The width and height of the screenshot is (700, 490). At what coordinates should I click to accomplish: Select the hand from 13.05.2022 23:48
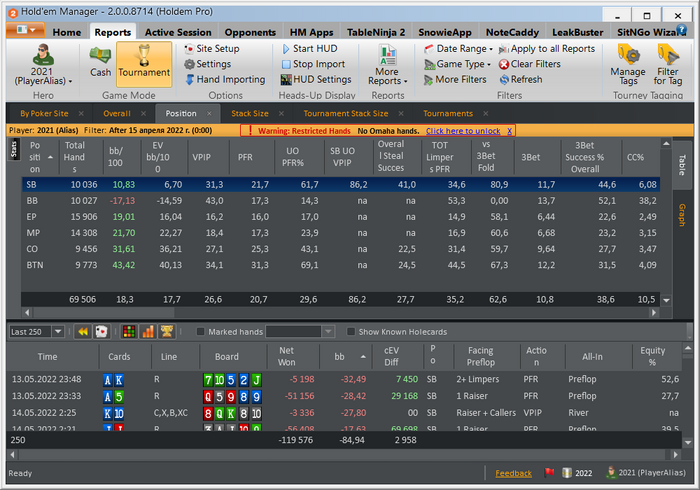[344, 379]
